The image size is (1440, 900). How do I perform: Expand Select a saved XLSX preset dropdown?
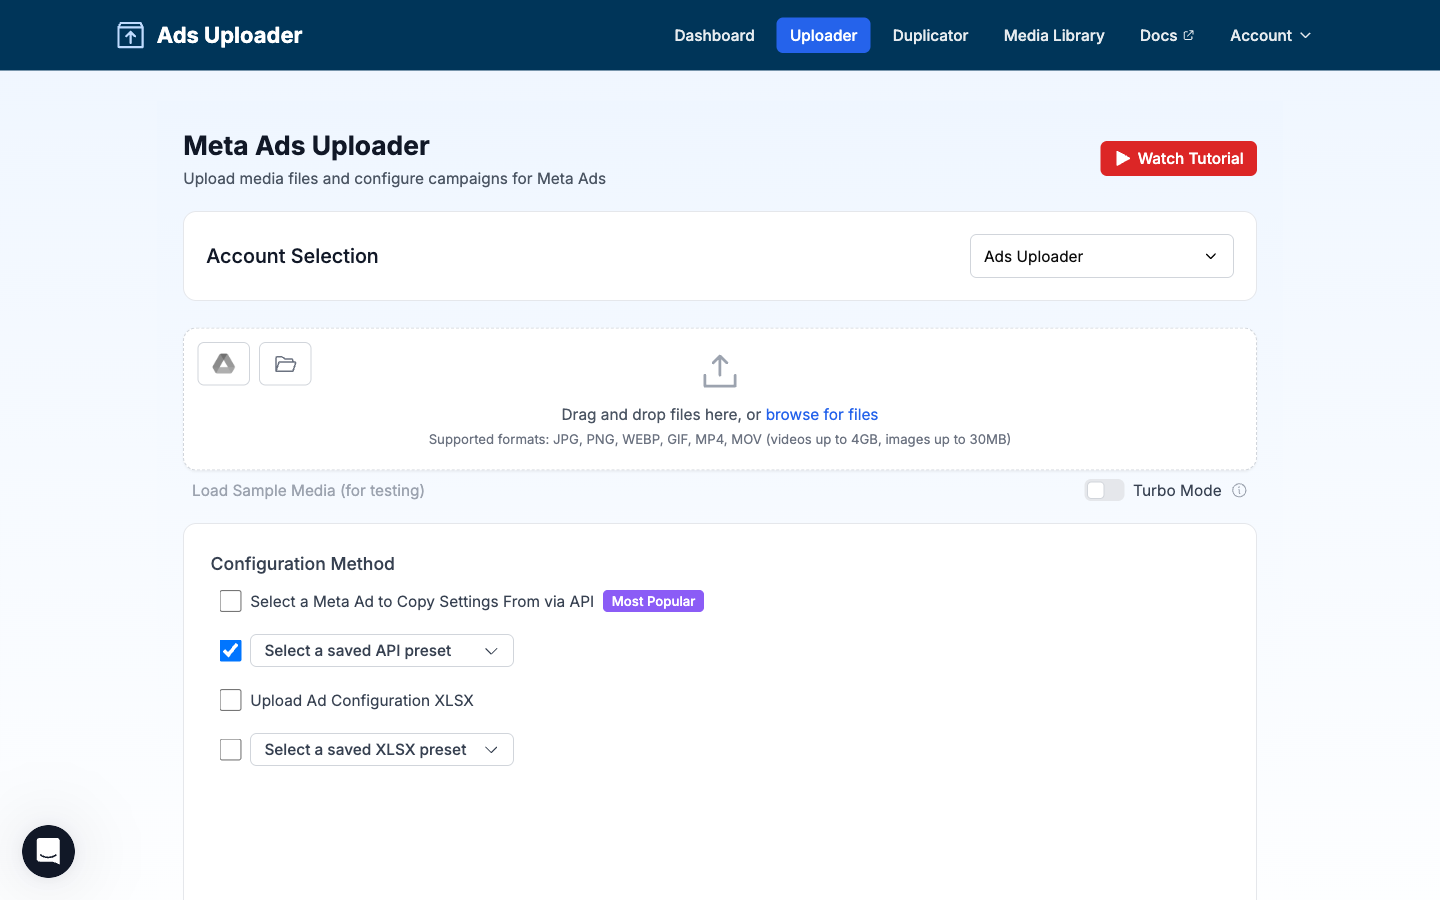[x=382, y=750]
